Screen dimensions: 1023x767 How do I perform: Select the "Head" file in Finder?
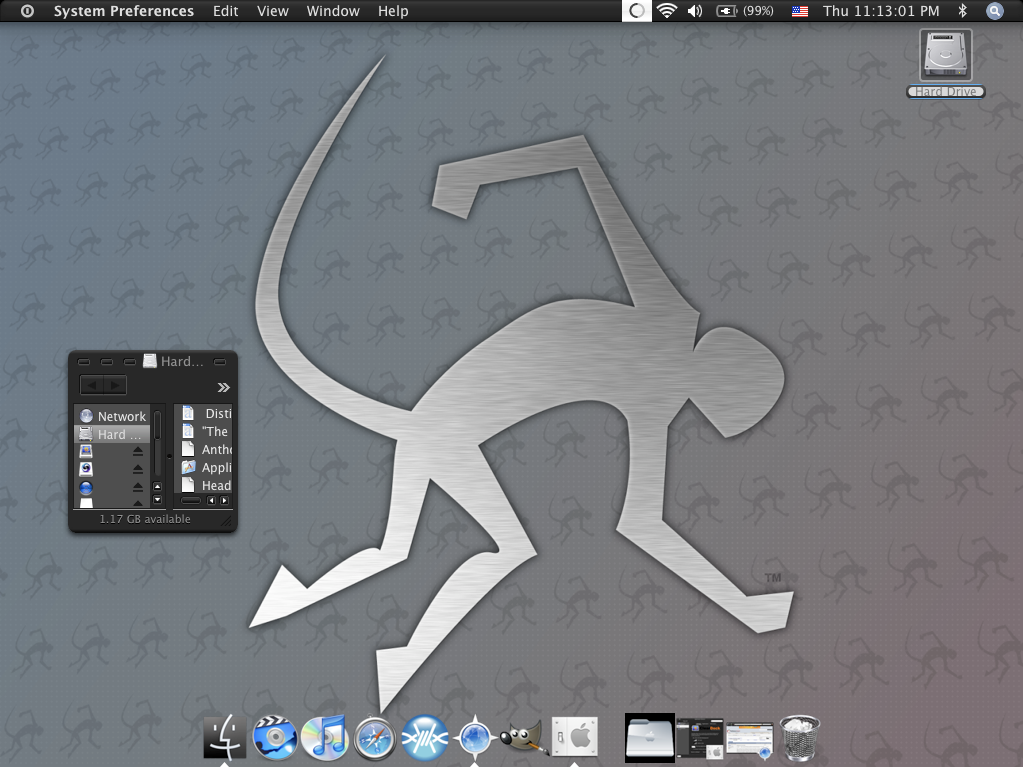[207, 485]
